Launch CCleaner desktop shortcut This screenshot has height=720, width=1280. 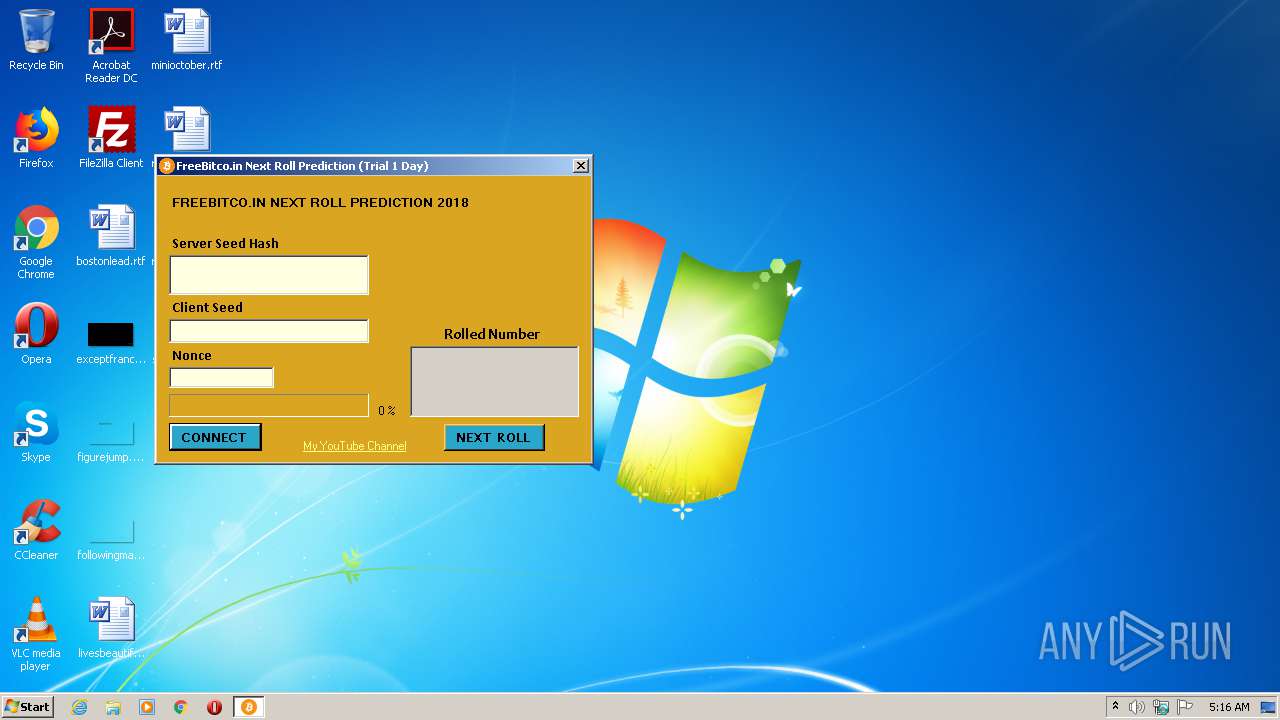point(36,530)
